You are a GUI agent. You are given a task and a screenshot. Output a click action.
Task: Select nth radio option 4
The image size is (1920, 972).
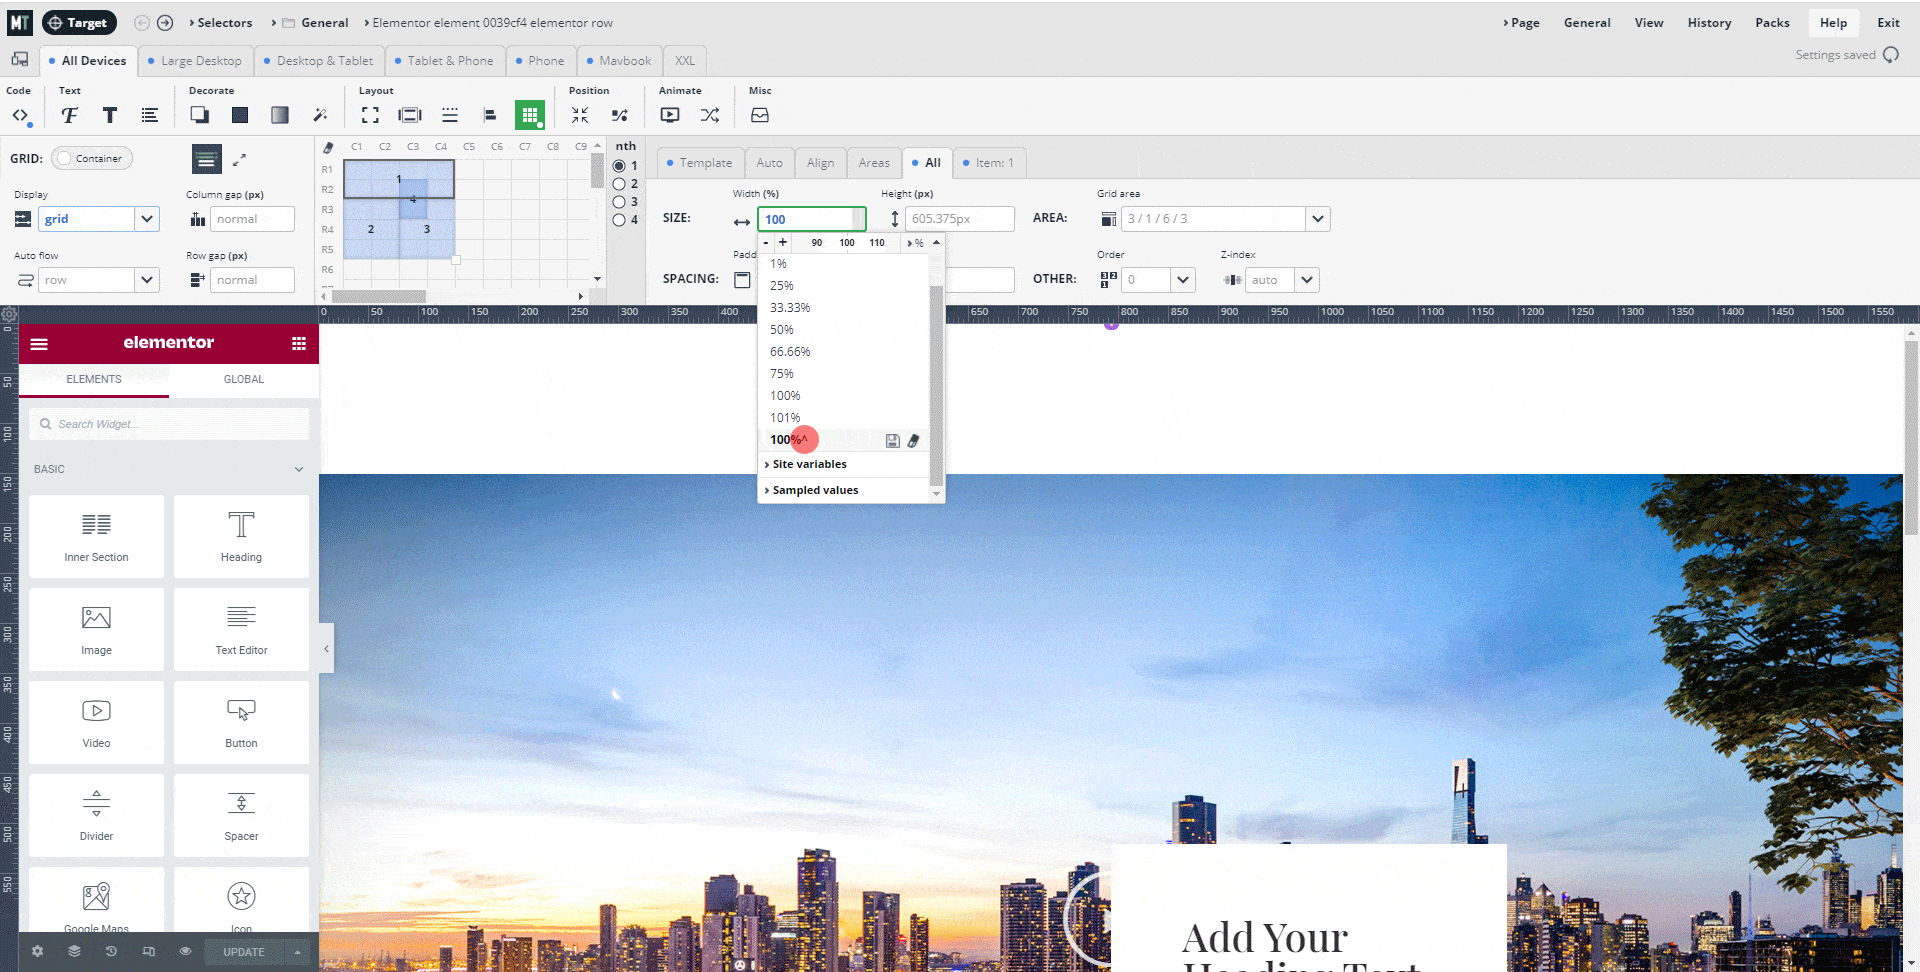[619, 220]
